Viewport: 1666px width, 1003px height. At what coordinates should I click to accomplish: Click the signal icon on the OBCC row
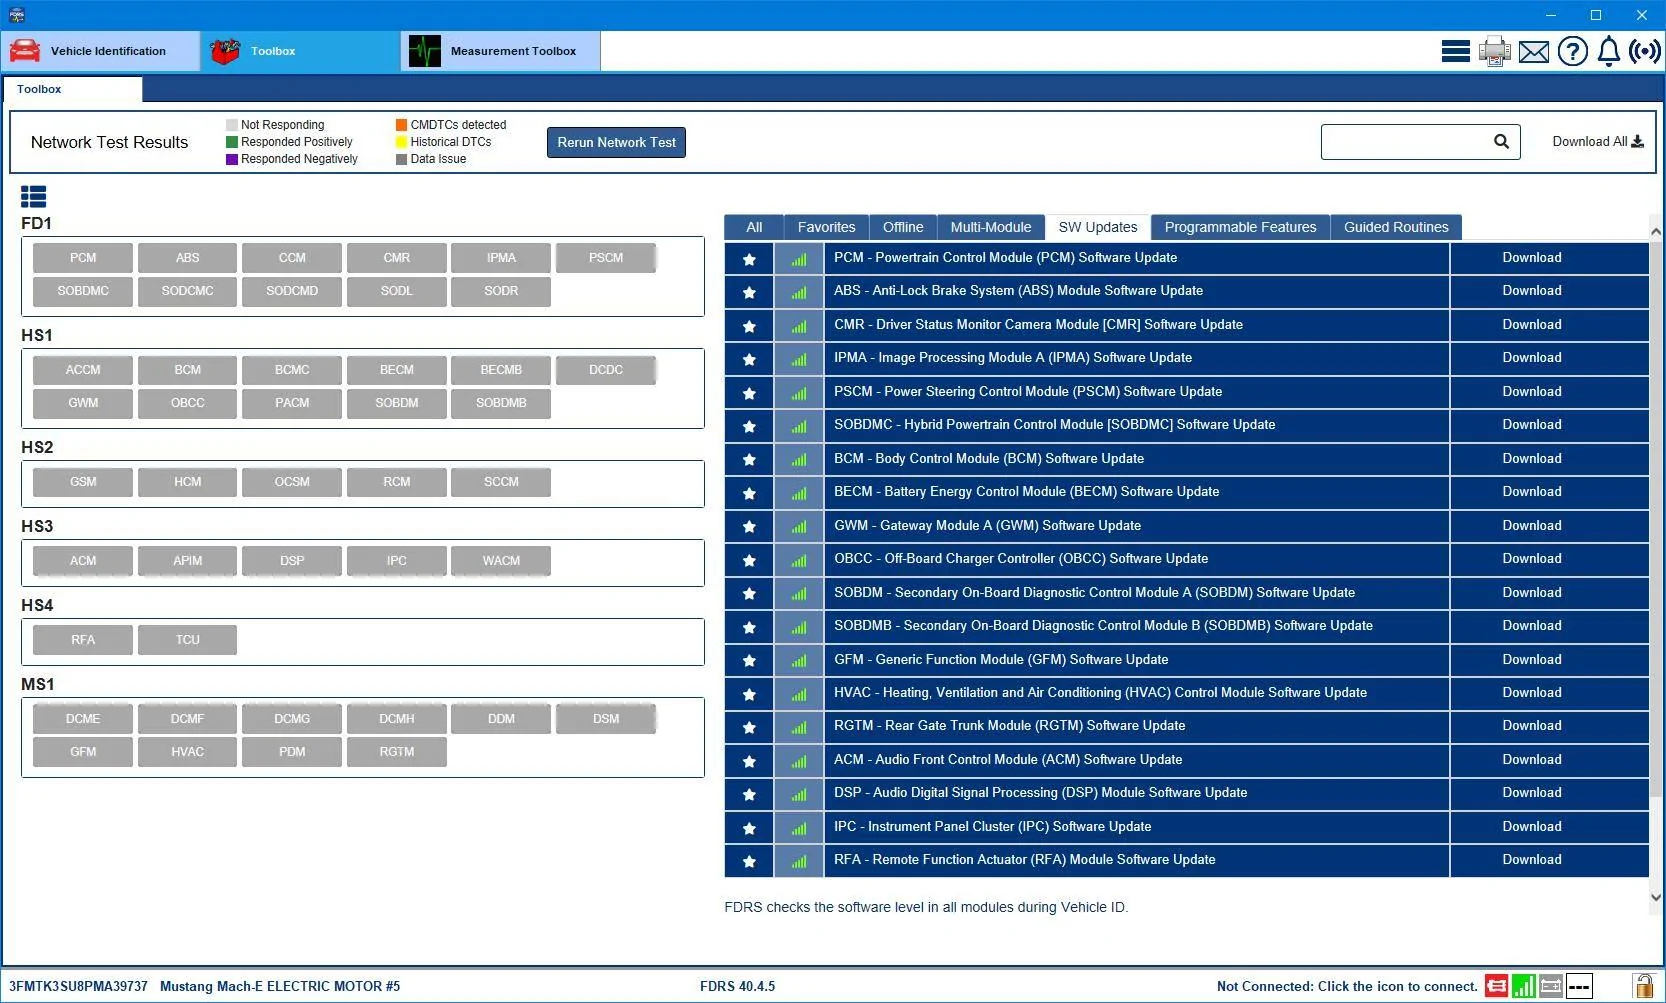click(799, 560)
